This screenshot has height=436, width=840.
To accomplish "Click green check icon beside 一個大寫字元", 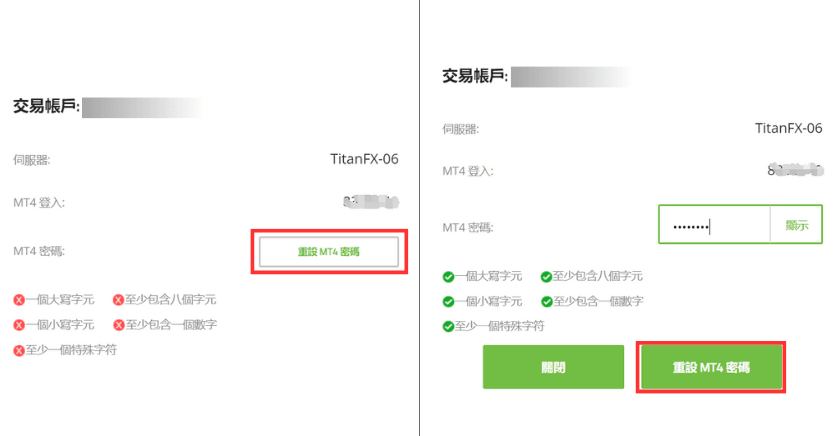I will (x=448, y=277).
